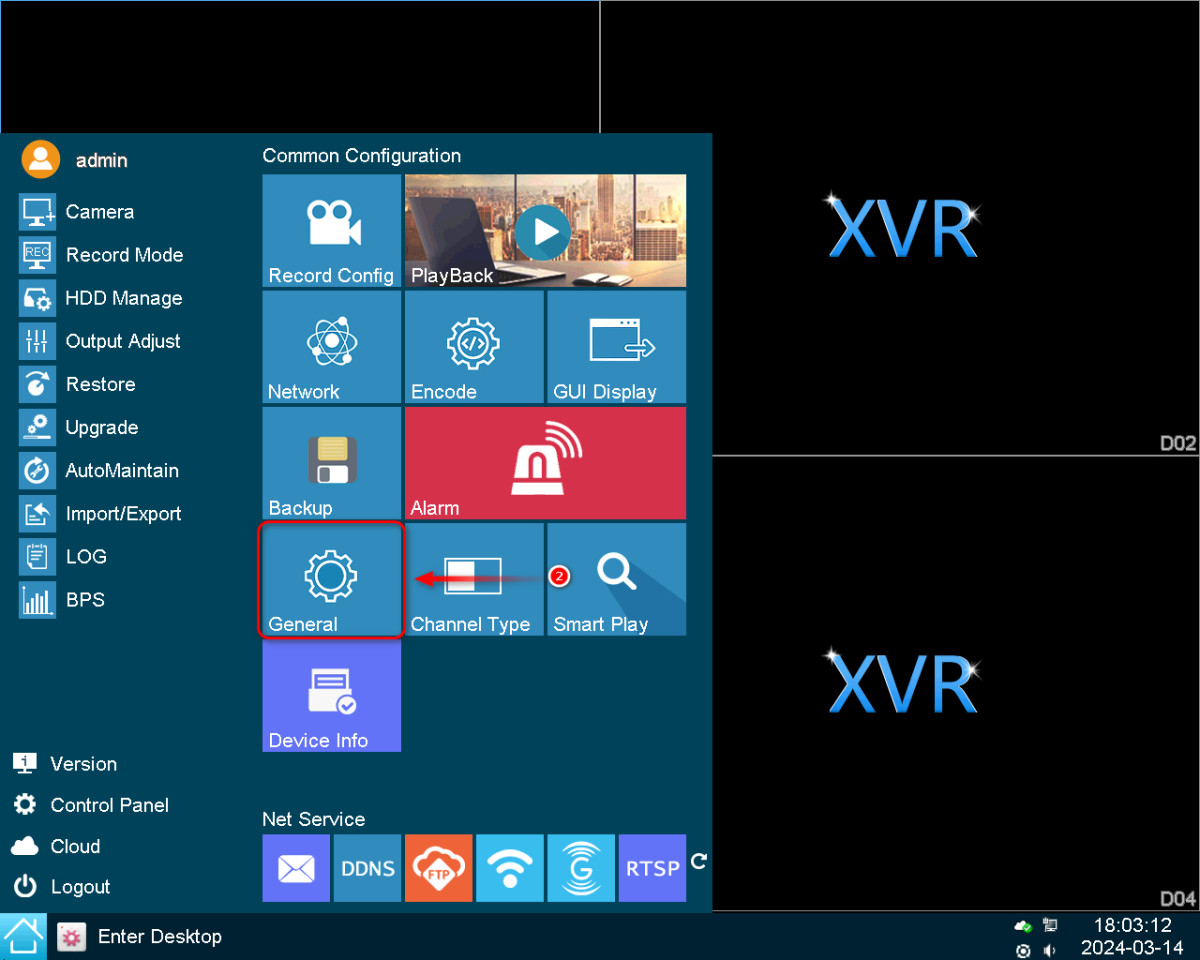Open the General settings gear tile
Image resolution: width=1200 pixels, height=960 pixels.
pos(331,579)
